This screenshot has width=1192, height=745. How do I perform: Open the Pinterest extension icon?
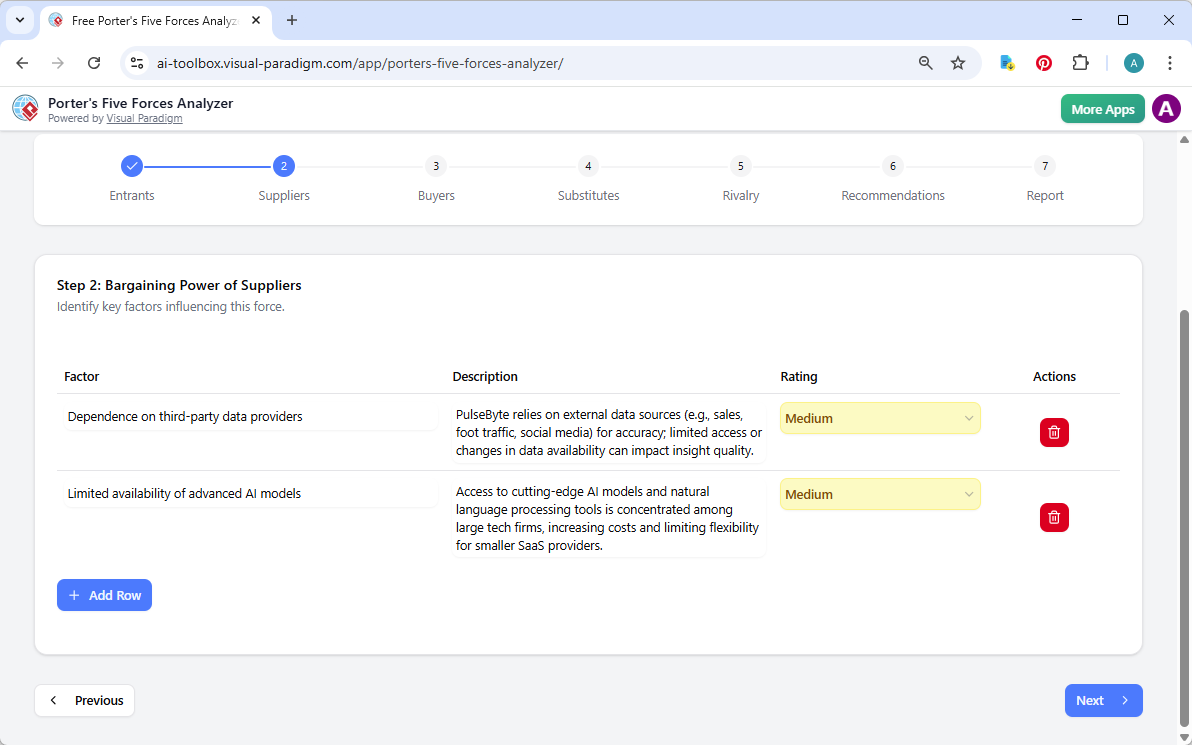(1043, 62)
